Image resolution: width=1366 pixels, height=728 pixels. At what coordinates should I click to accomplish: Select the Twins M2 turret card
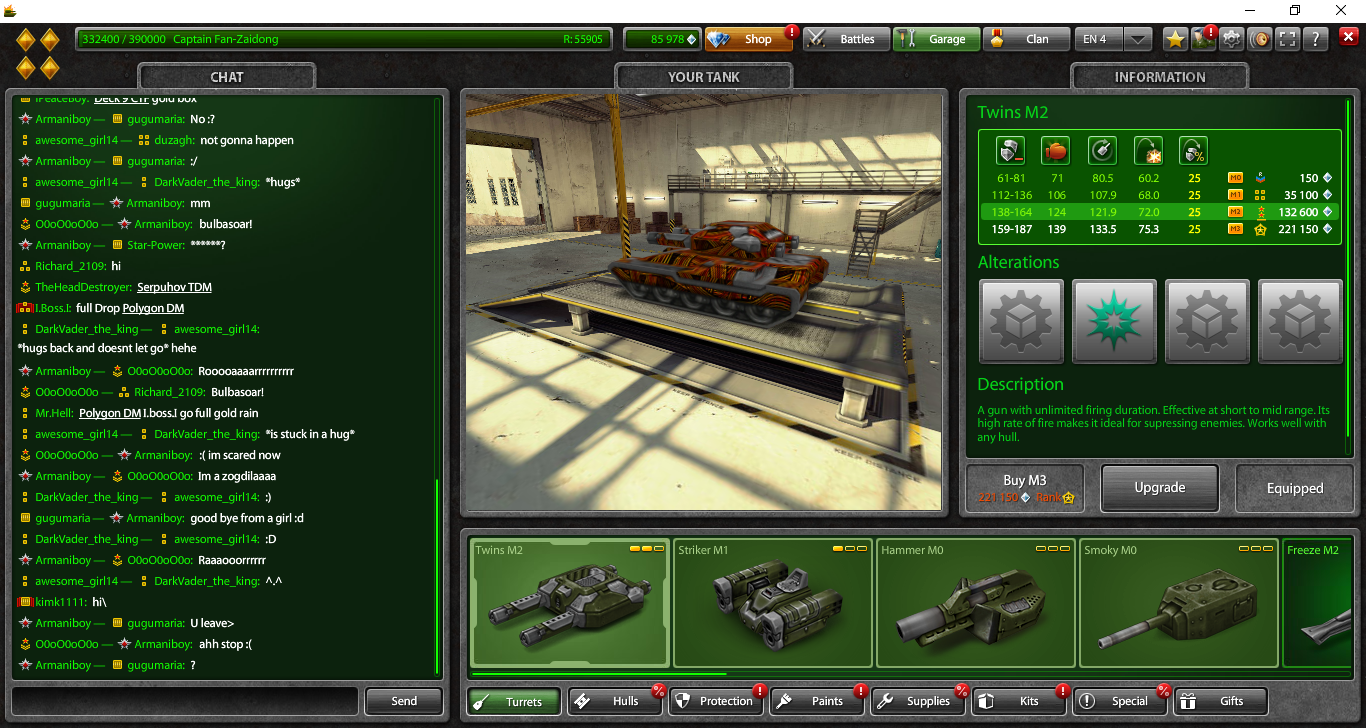point(570,603)
